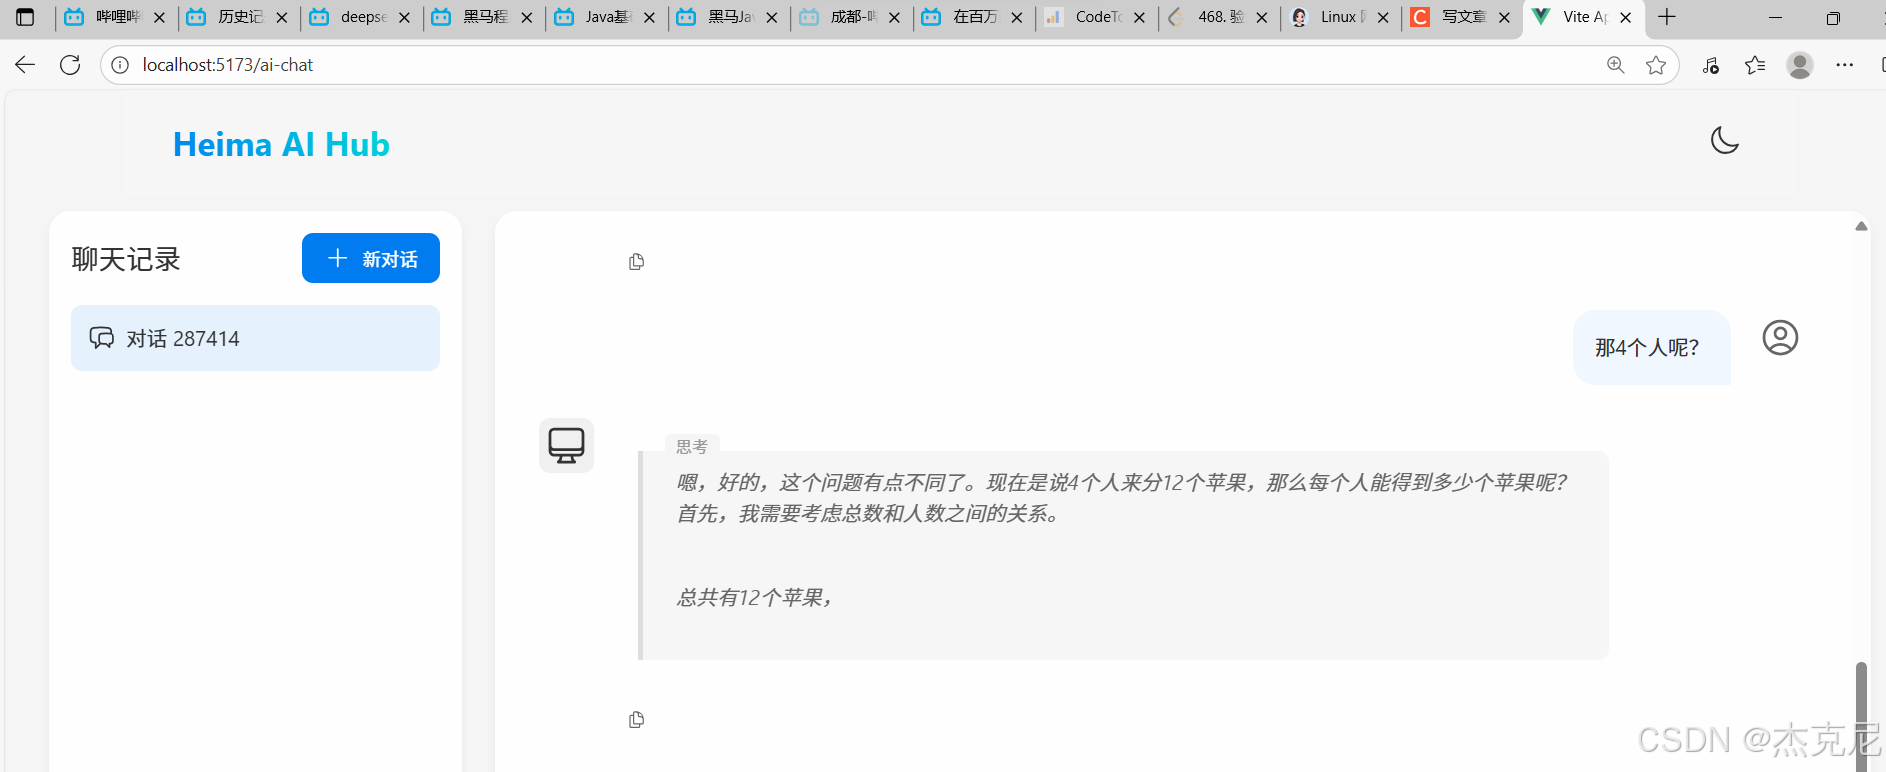This screenshot has width=1886, height=772.
Task: View site information icon in address bar
Action: pos(120,65)
